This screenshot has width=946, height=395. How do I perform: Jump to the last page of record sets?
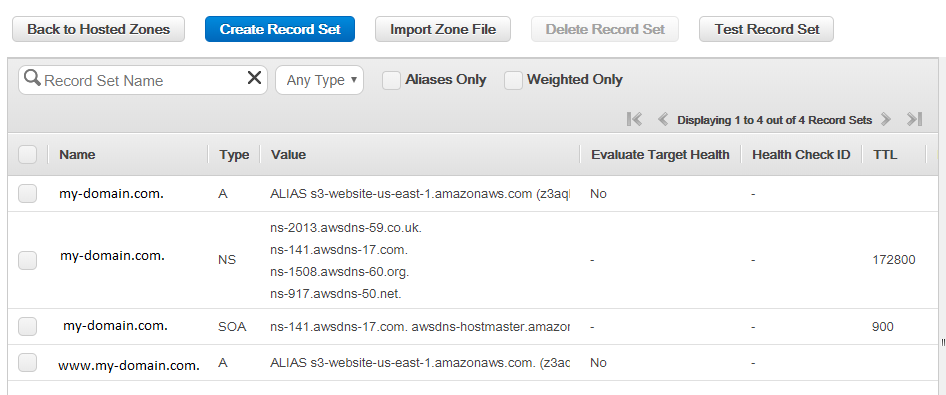click(915, 119)
